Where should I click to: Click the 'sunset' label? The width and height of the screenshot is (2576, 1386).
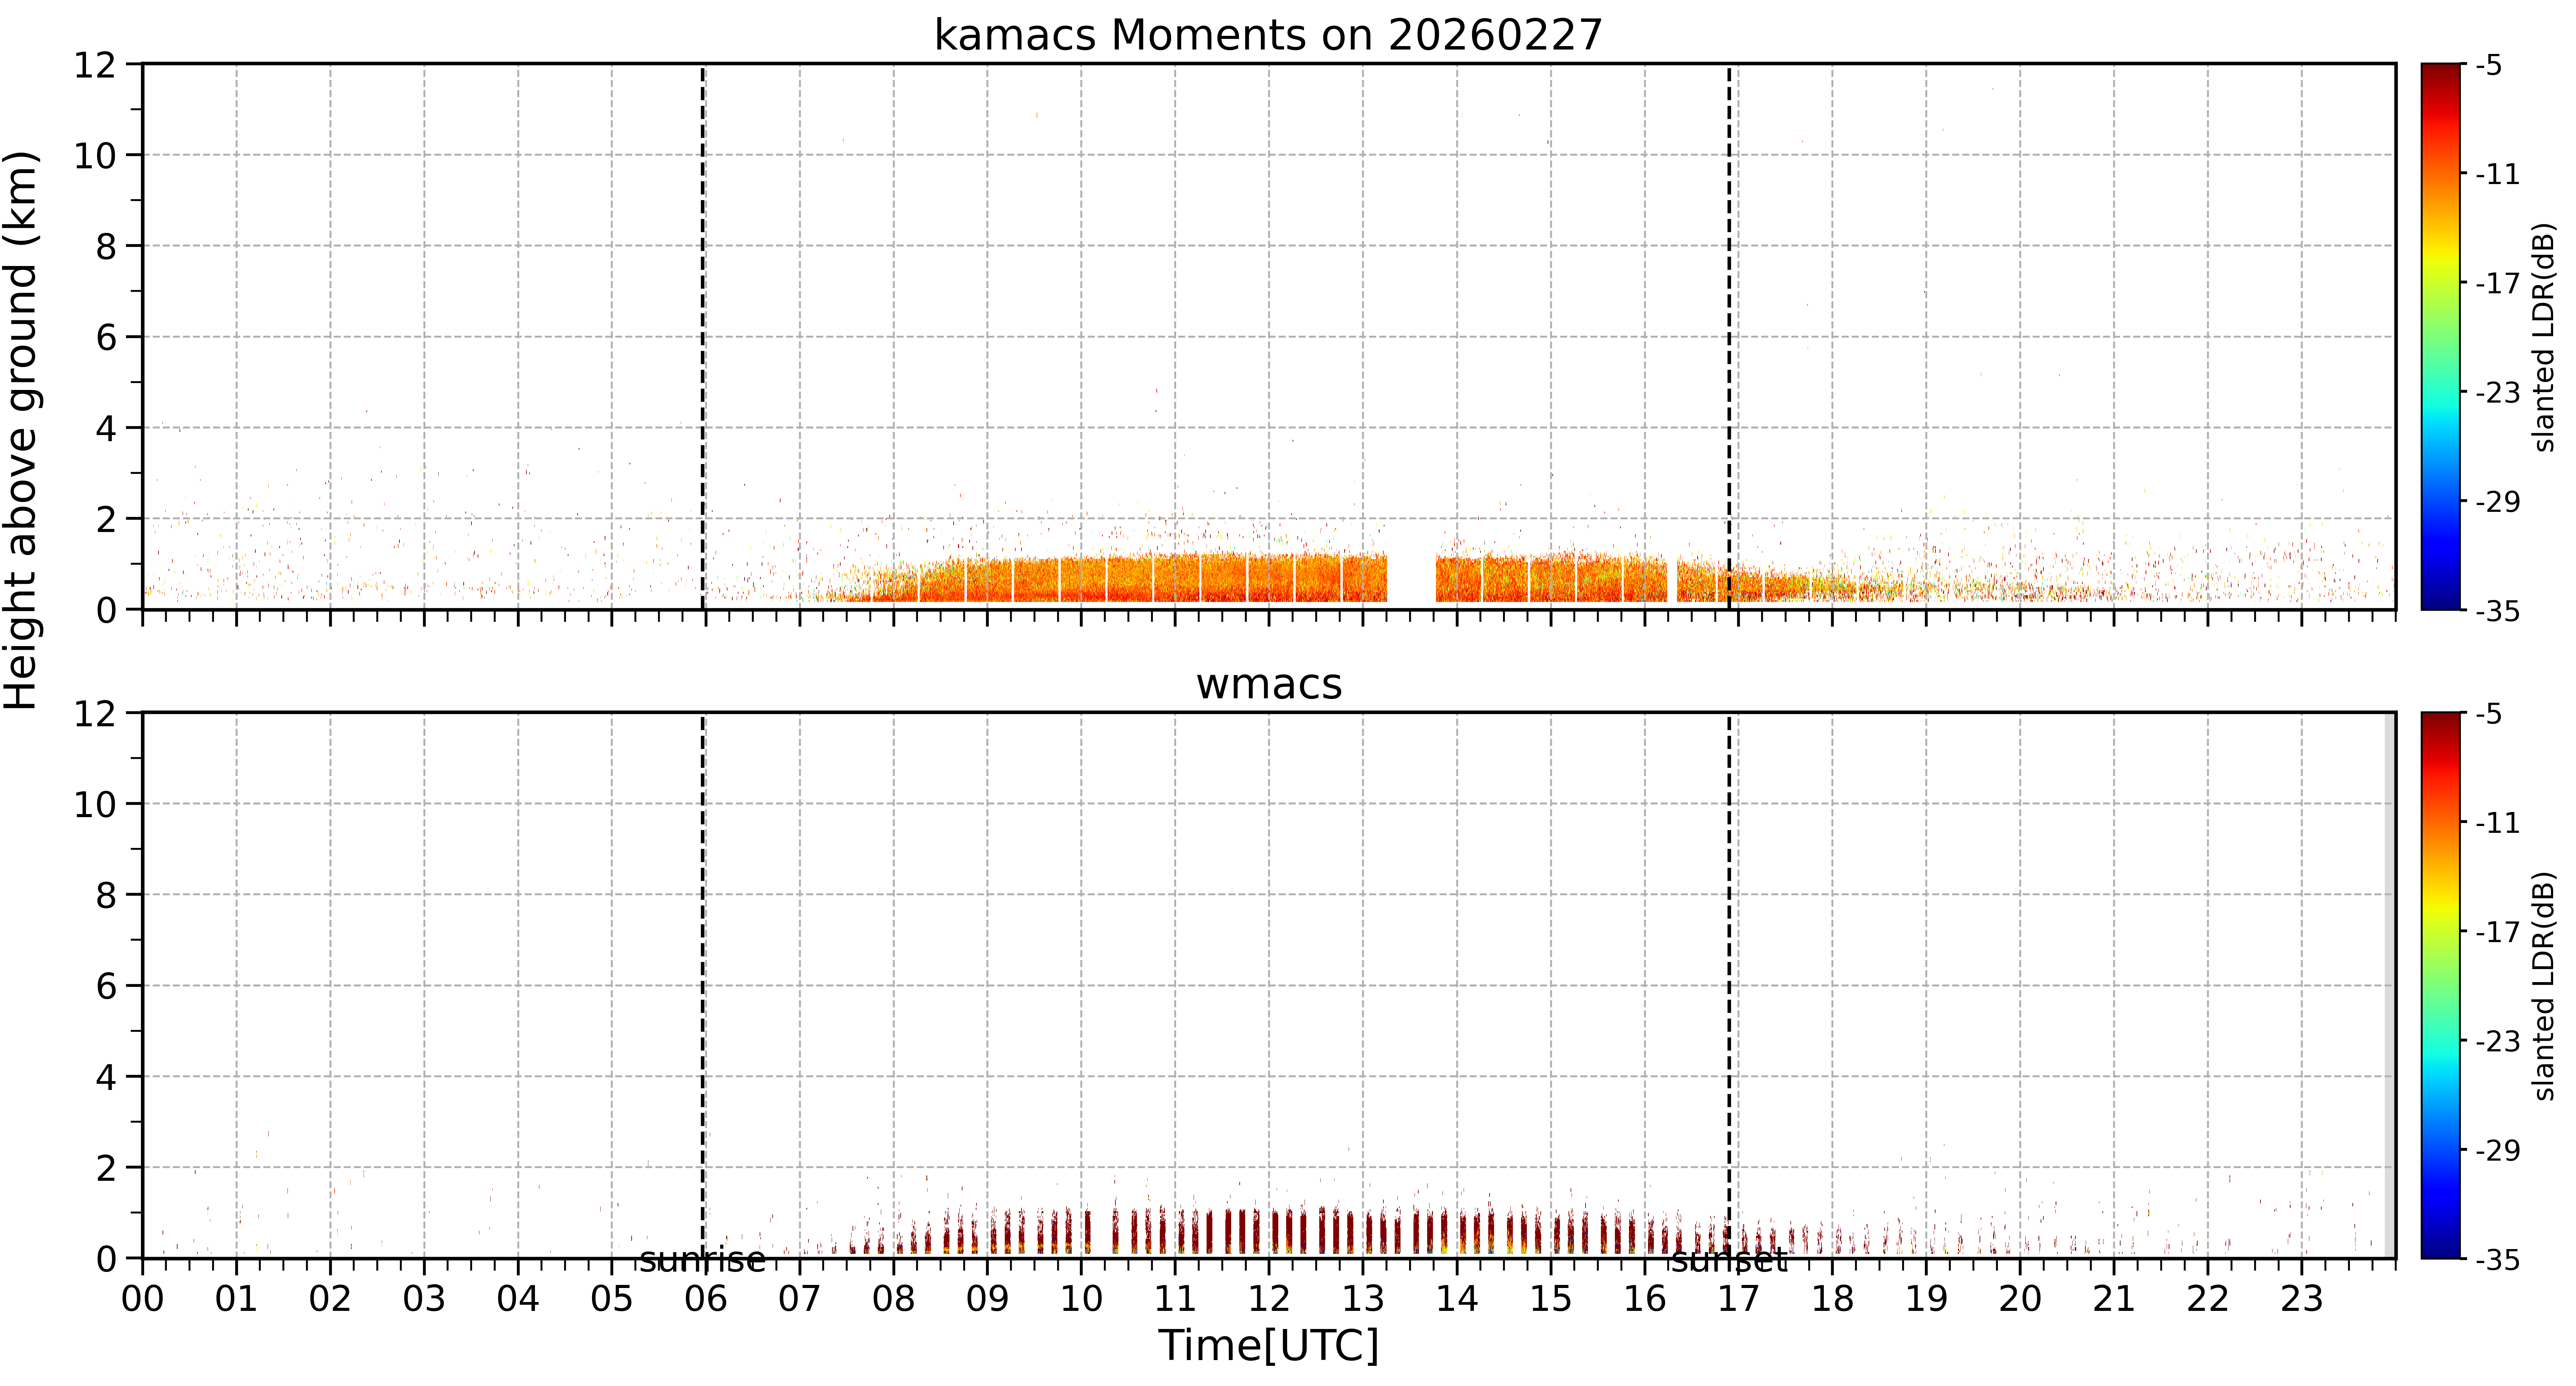click(x=1729, y=1260)
